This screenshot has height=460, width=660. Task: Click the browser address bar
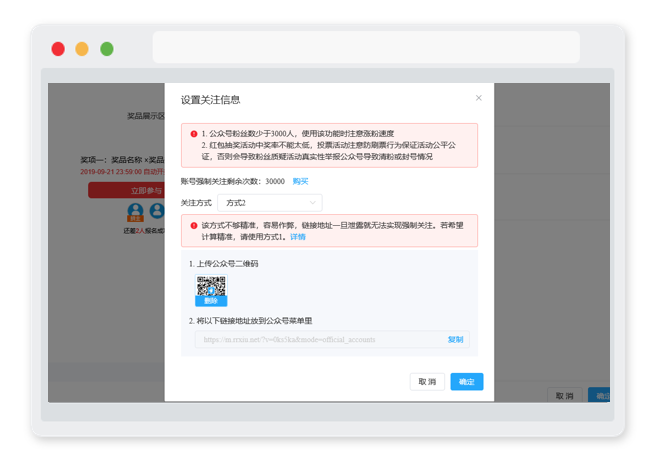pos(366,47)
